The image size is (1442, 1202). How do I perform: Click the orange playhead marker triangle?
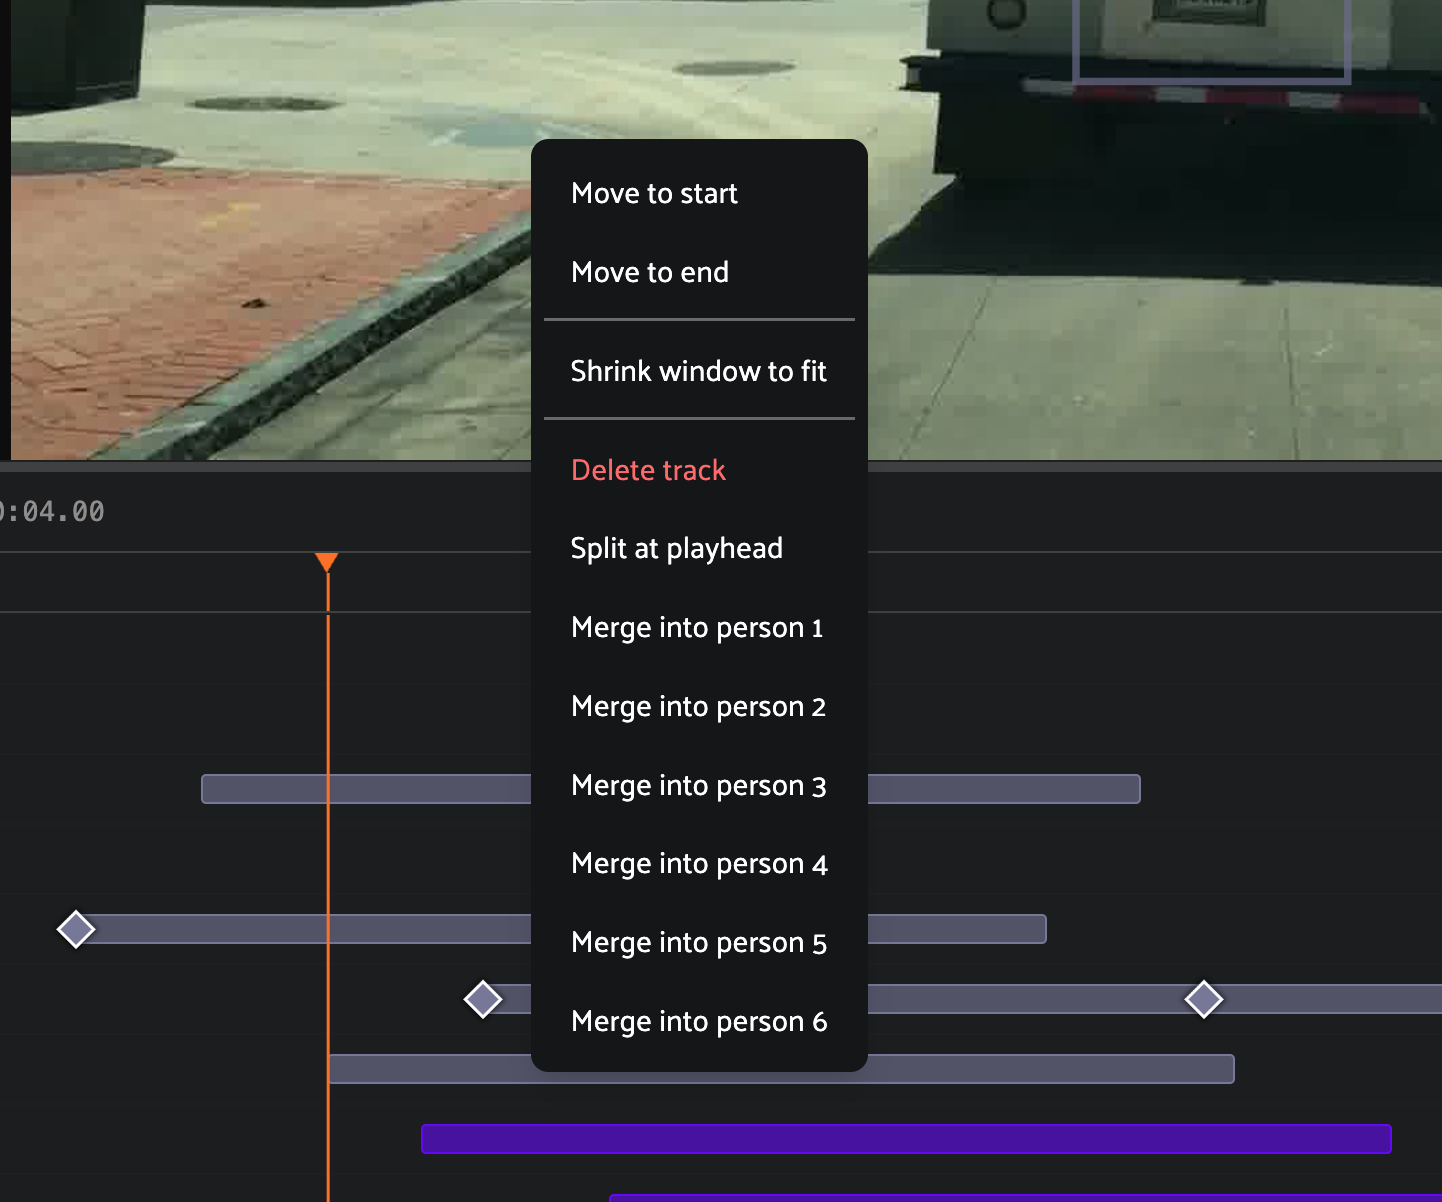click(327, 562)
